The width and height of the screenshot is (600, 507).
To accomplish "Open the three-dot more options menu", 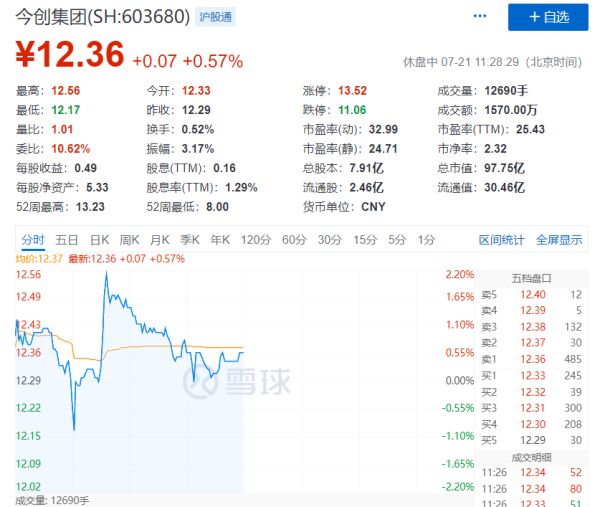I will pos(481,17).
